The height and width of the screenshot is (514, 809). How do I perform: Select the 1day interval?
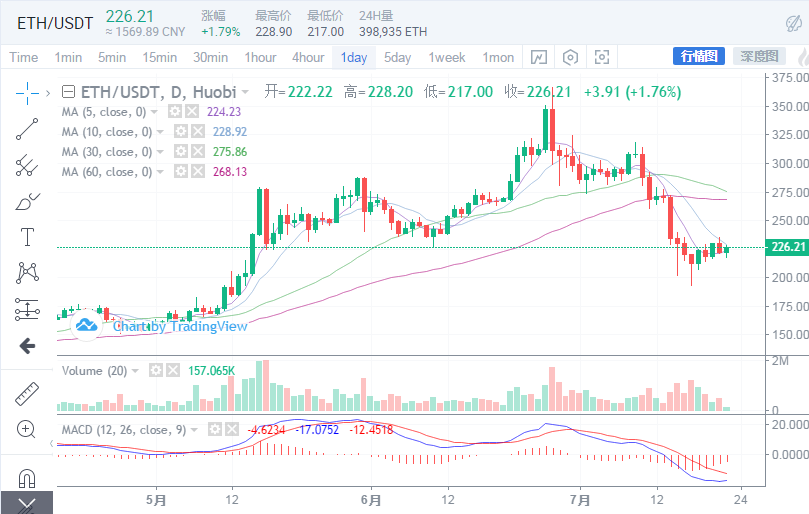(x=354, y=57)
